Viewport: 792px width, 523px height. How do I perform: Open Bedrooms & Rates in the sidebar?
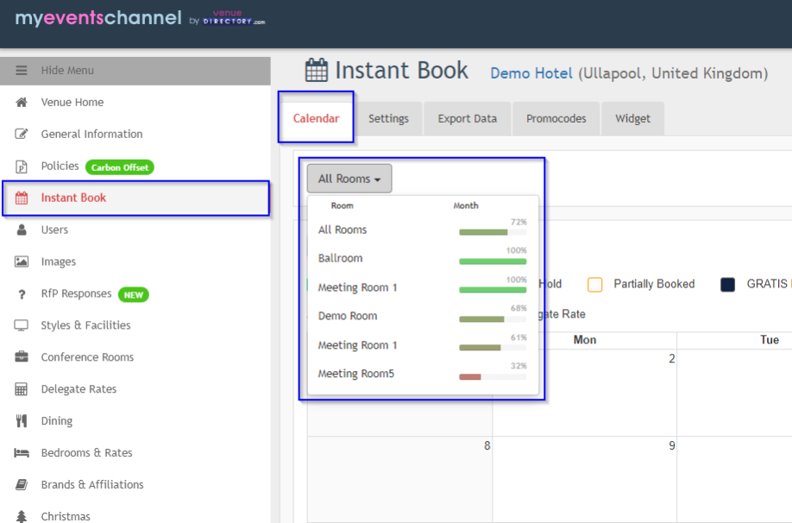coord(87,453)
